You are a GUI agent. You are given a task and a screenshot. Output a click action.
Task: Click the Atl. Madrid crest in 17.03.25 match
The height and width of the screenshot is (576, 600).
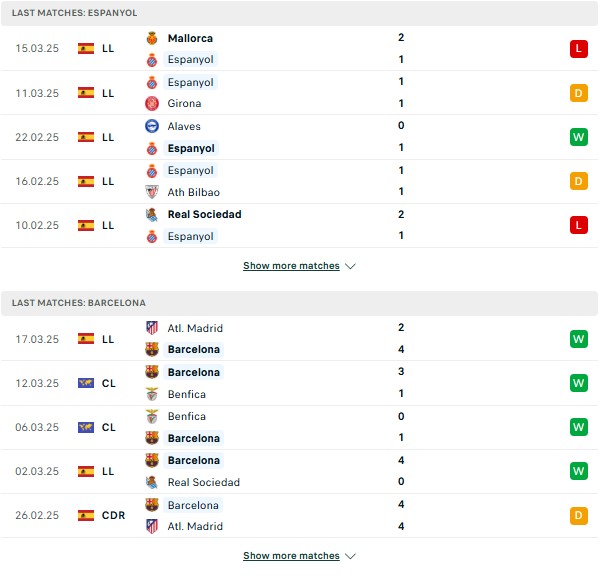pos(152,328)
